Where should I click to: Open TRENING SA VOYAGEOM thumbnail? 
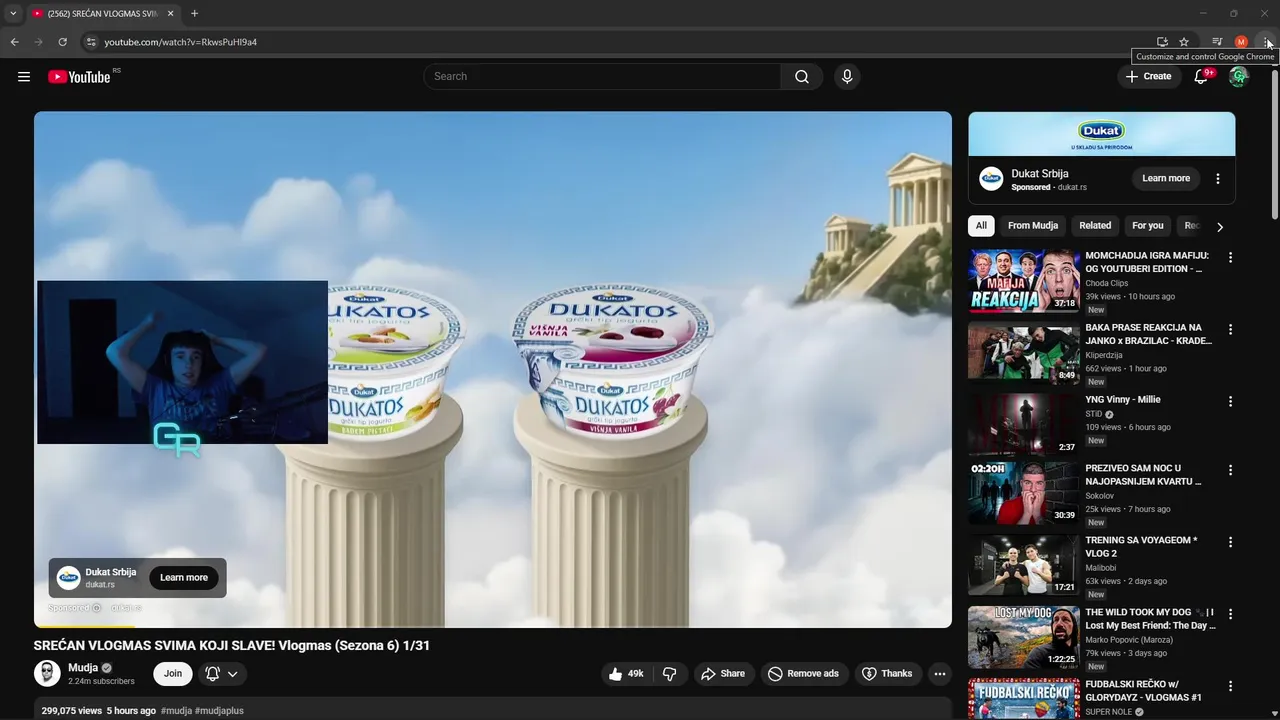[1023, 565]
